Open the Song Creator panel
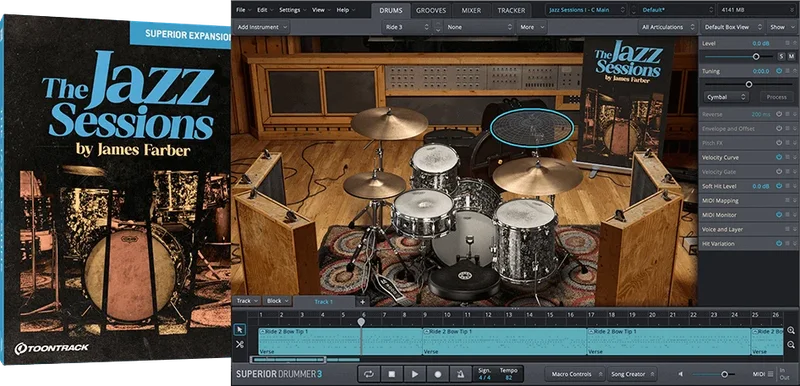 [632, 374]
